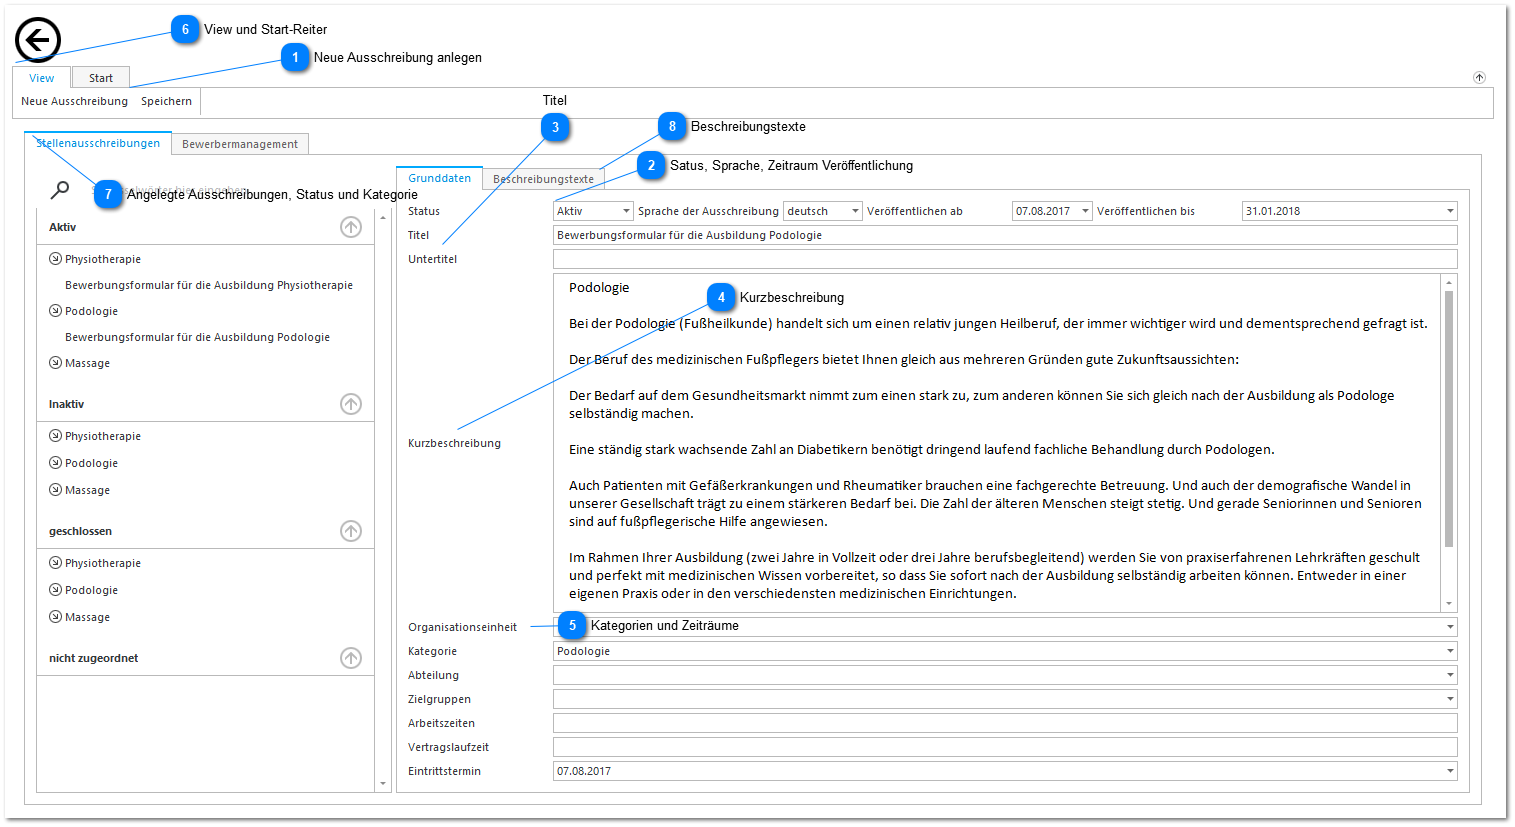
Task: Switch to the Start ribbon tab
Action: click(x=100, y=78)
